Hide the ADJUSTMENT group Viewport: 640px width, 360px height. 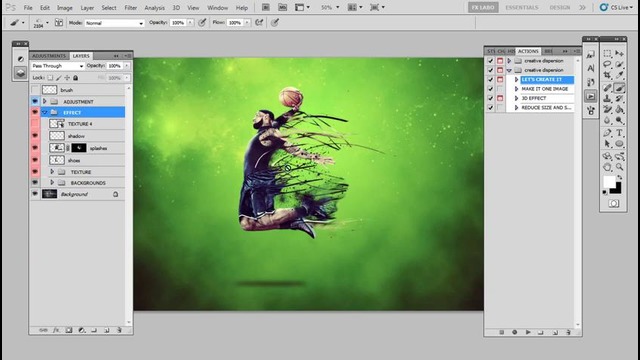pos(35,101)
